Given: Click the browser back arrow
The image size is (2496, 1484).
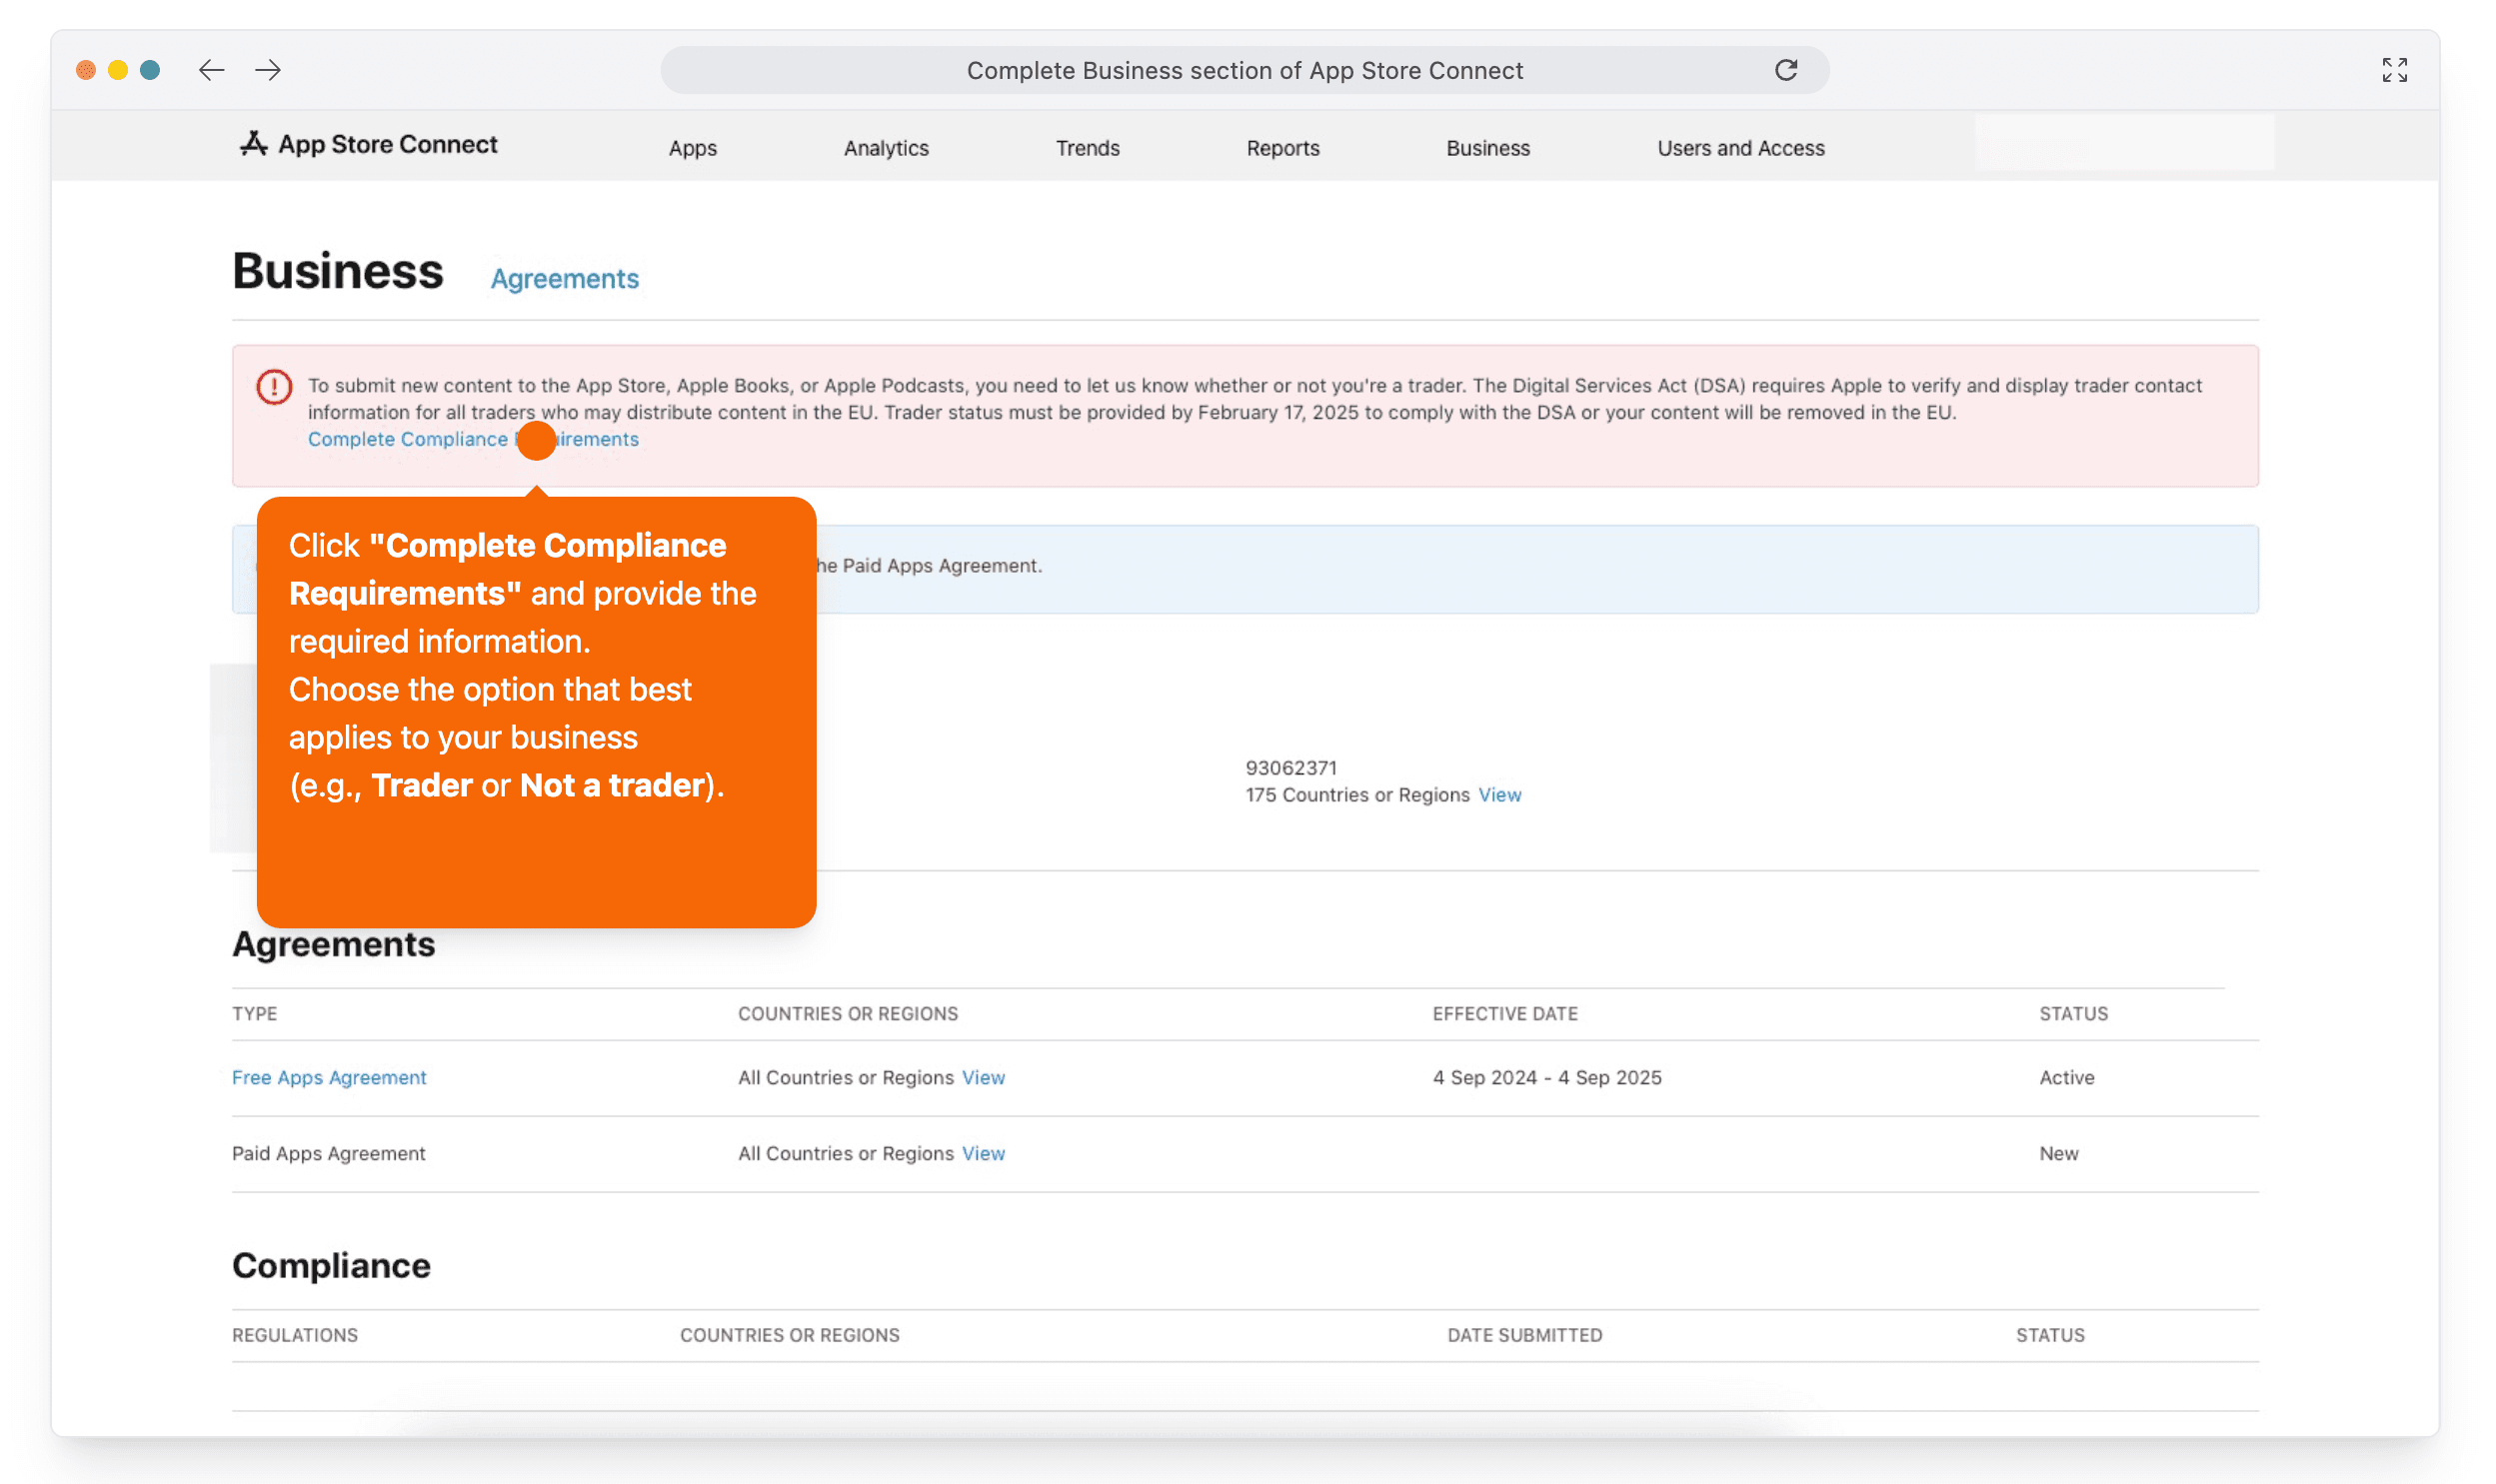Looking at the screenshot, I should (211, 70).
